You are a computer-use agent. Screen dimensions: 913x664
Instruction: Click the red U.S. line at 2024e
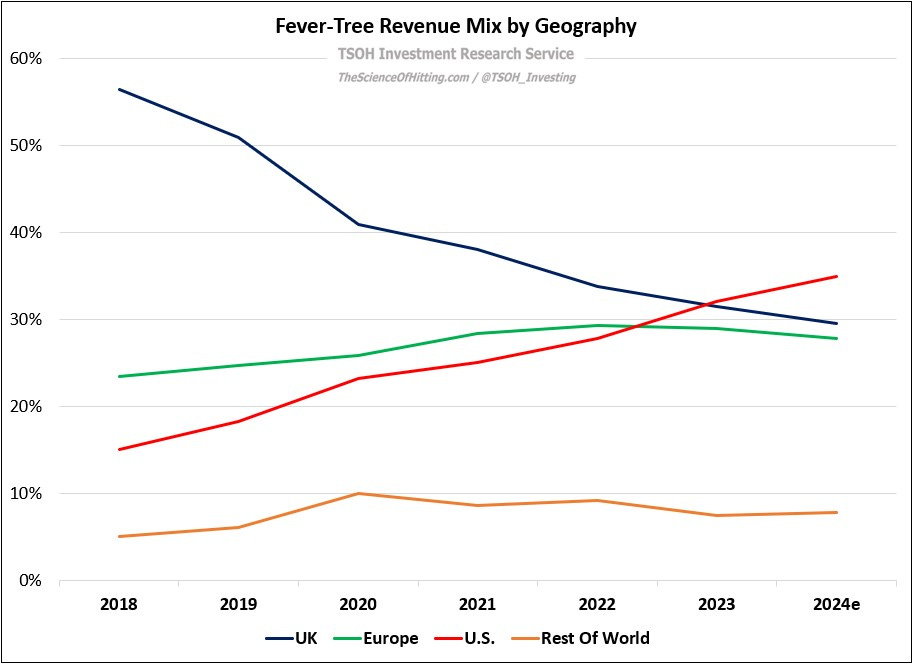(x=837, y=276)
